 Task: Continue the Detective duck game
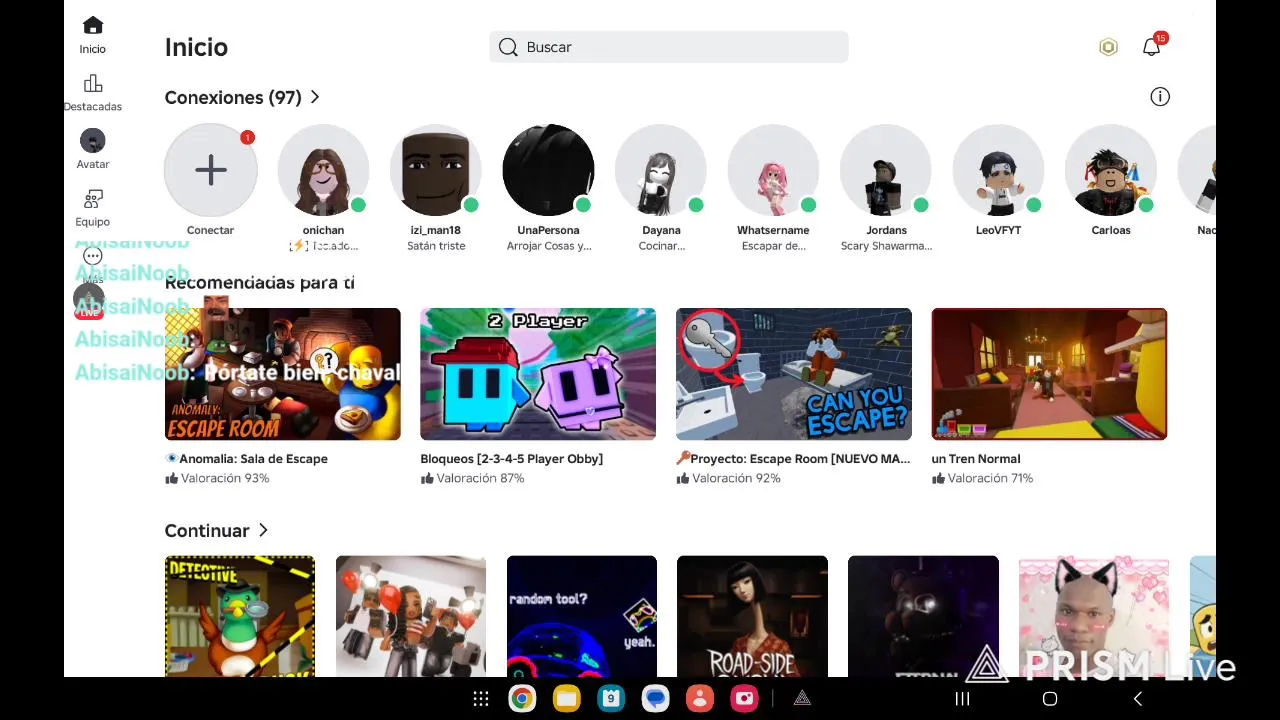coord(240,616)
